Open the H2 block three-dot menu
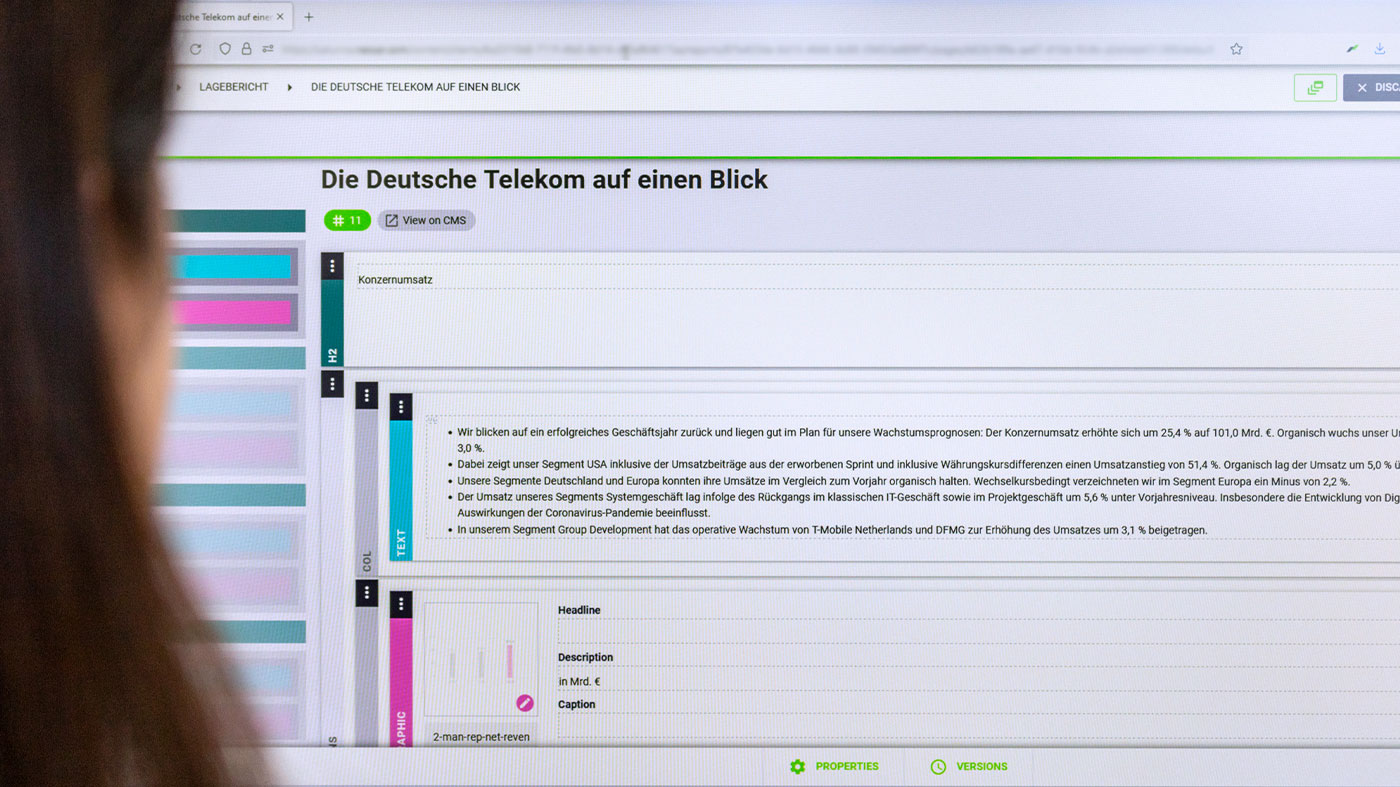1400x787 pixels. (332, 266)
